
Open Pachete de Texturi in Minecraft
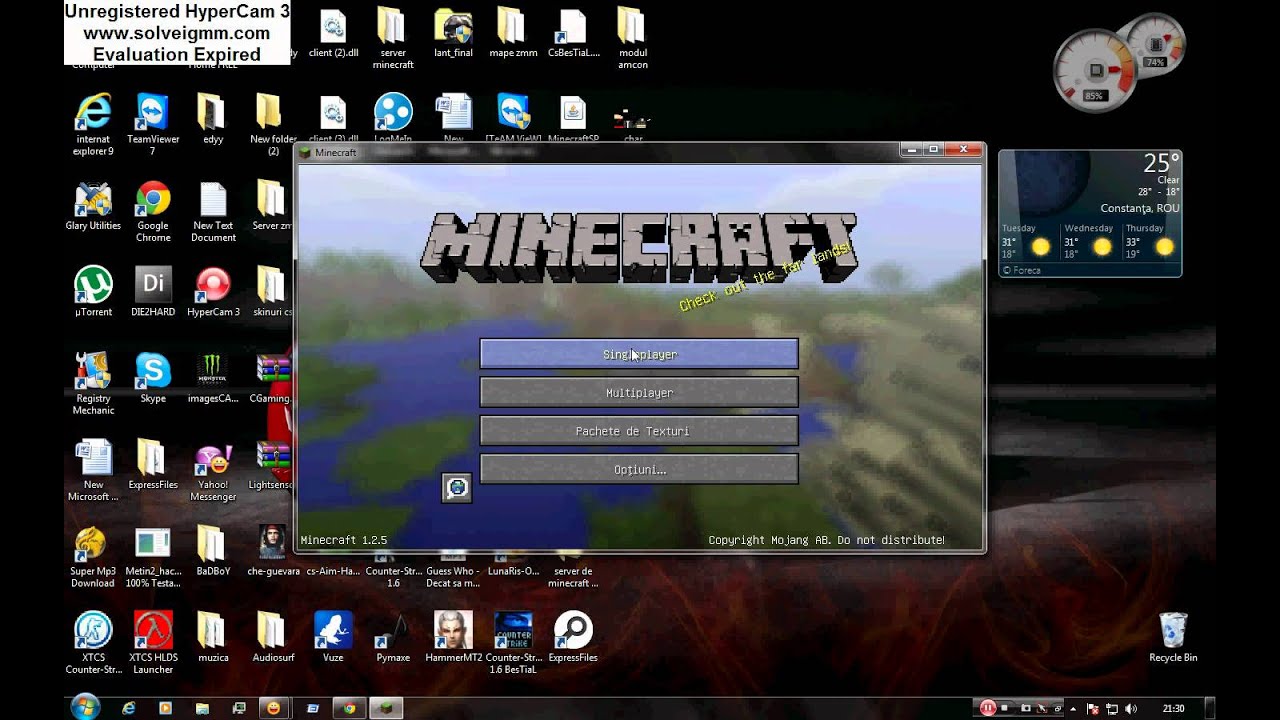pyautogui.click(x=639, y=431)
